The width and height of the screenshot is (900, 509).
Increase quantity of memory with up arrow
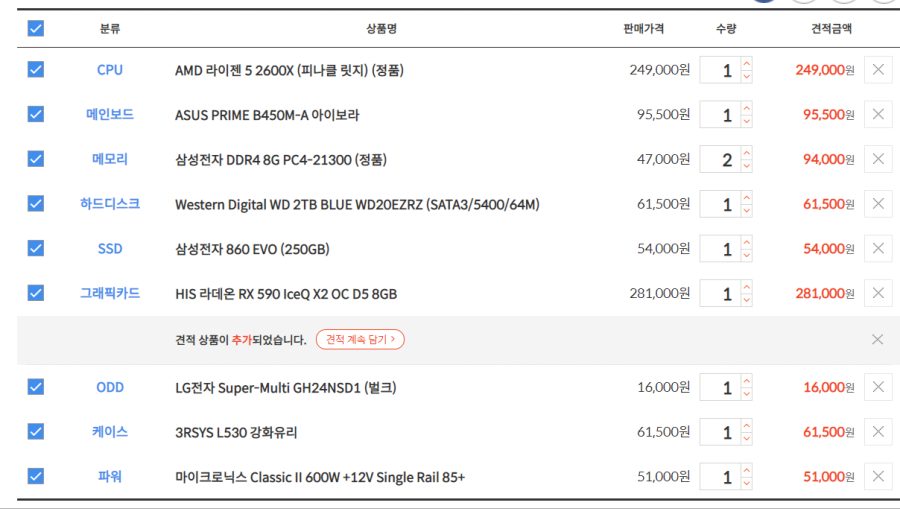pyautogui.click(x=747, y=153)
